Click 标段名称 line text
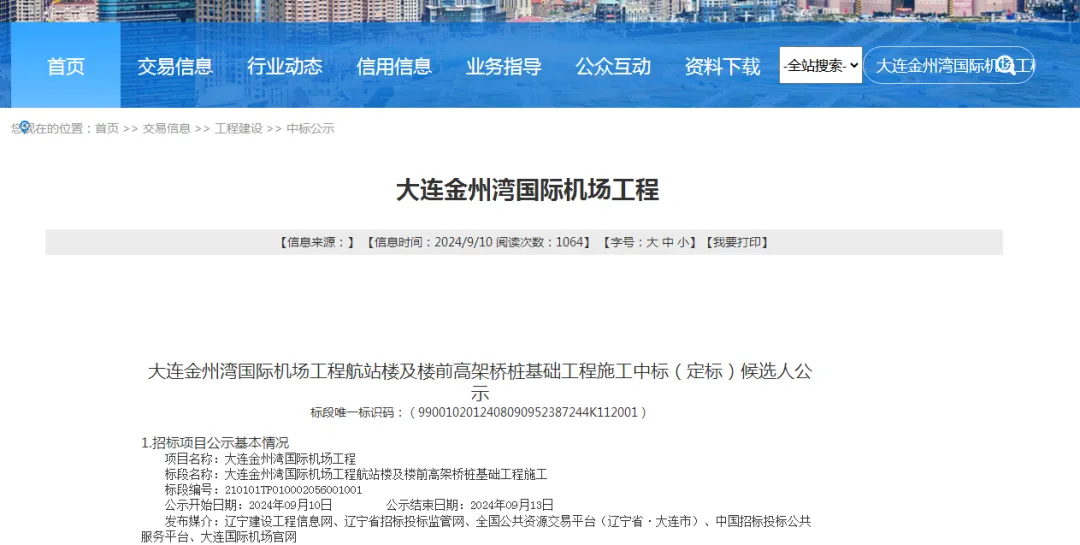Screen dimensions: 1080x545 (355, 474)
